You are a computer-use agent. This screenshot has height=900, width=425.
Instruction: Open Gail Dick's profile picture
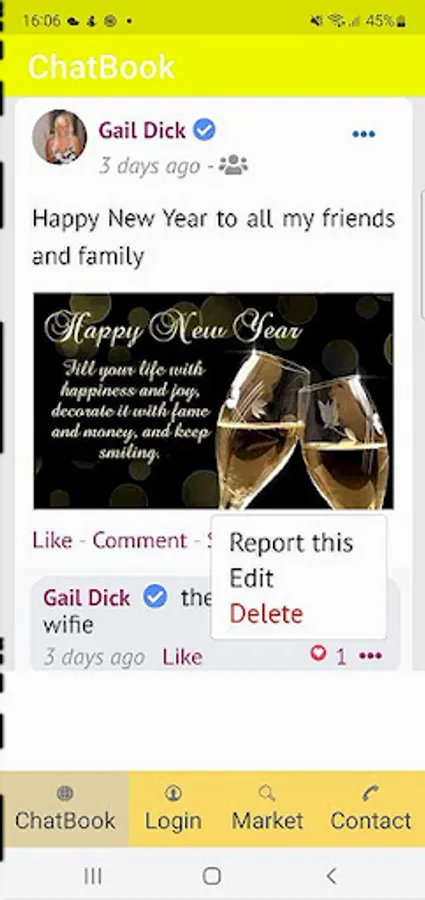[x=59, y=137]
